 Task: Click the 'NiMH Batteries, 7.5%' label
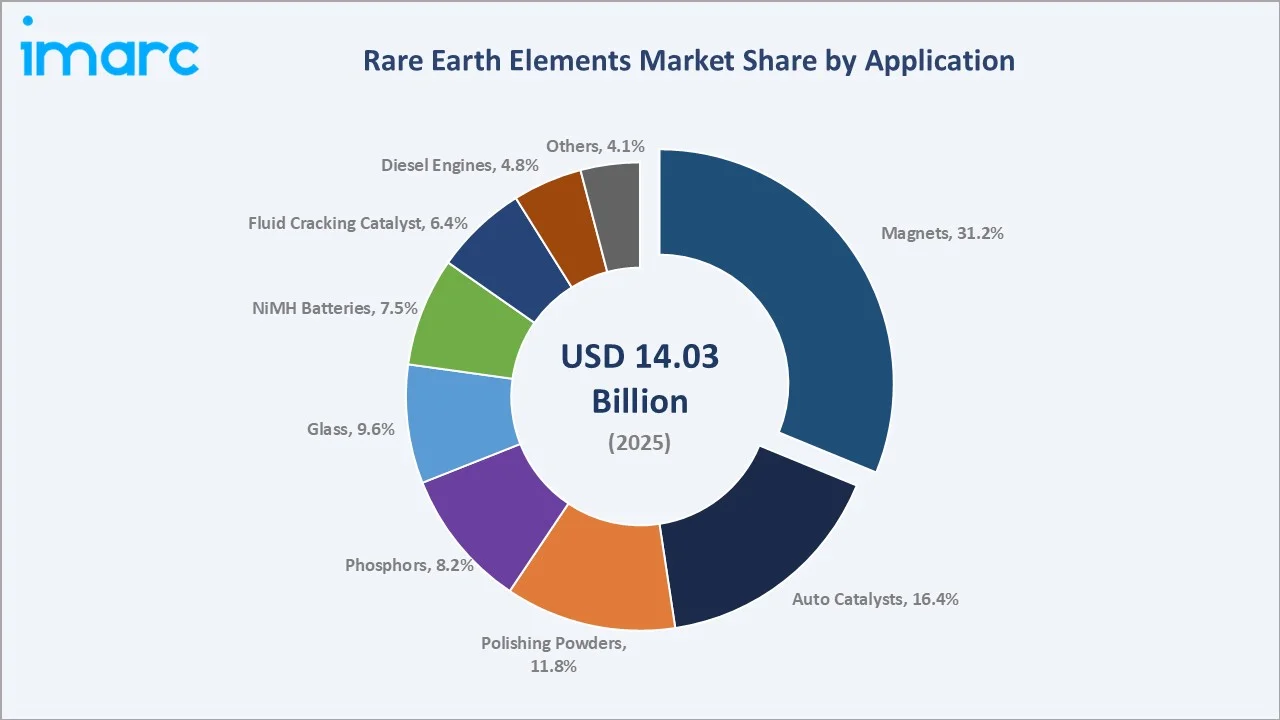334,308
